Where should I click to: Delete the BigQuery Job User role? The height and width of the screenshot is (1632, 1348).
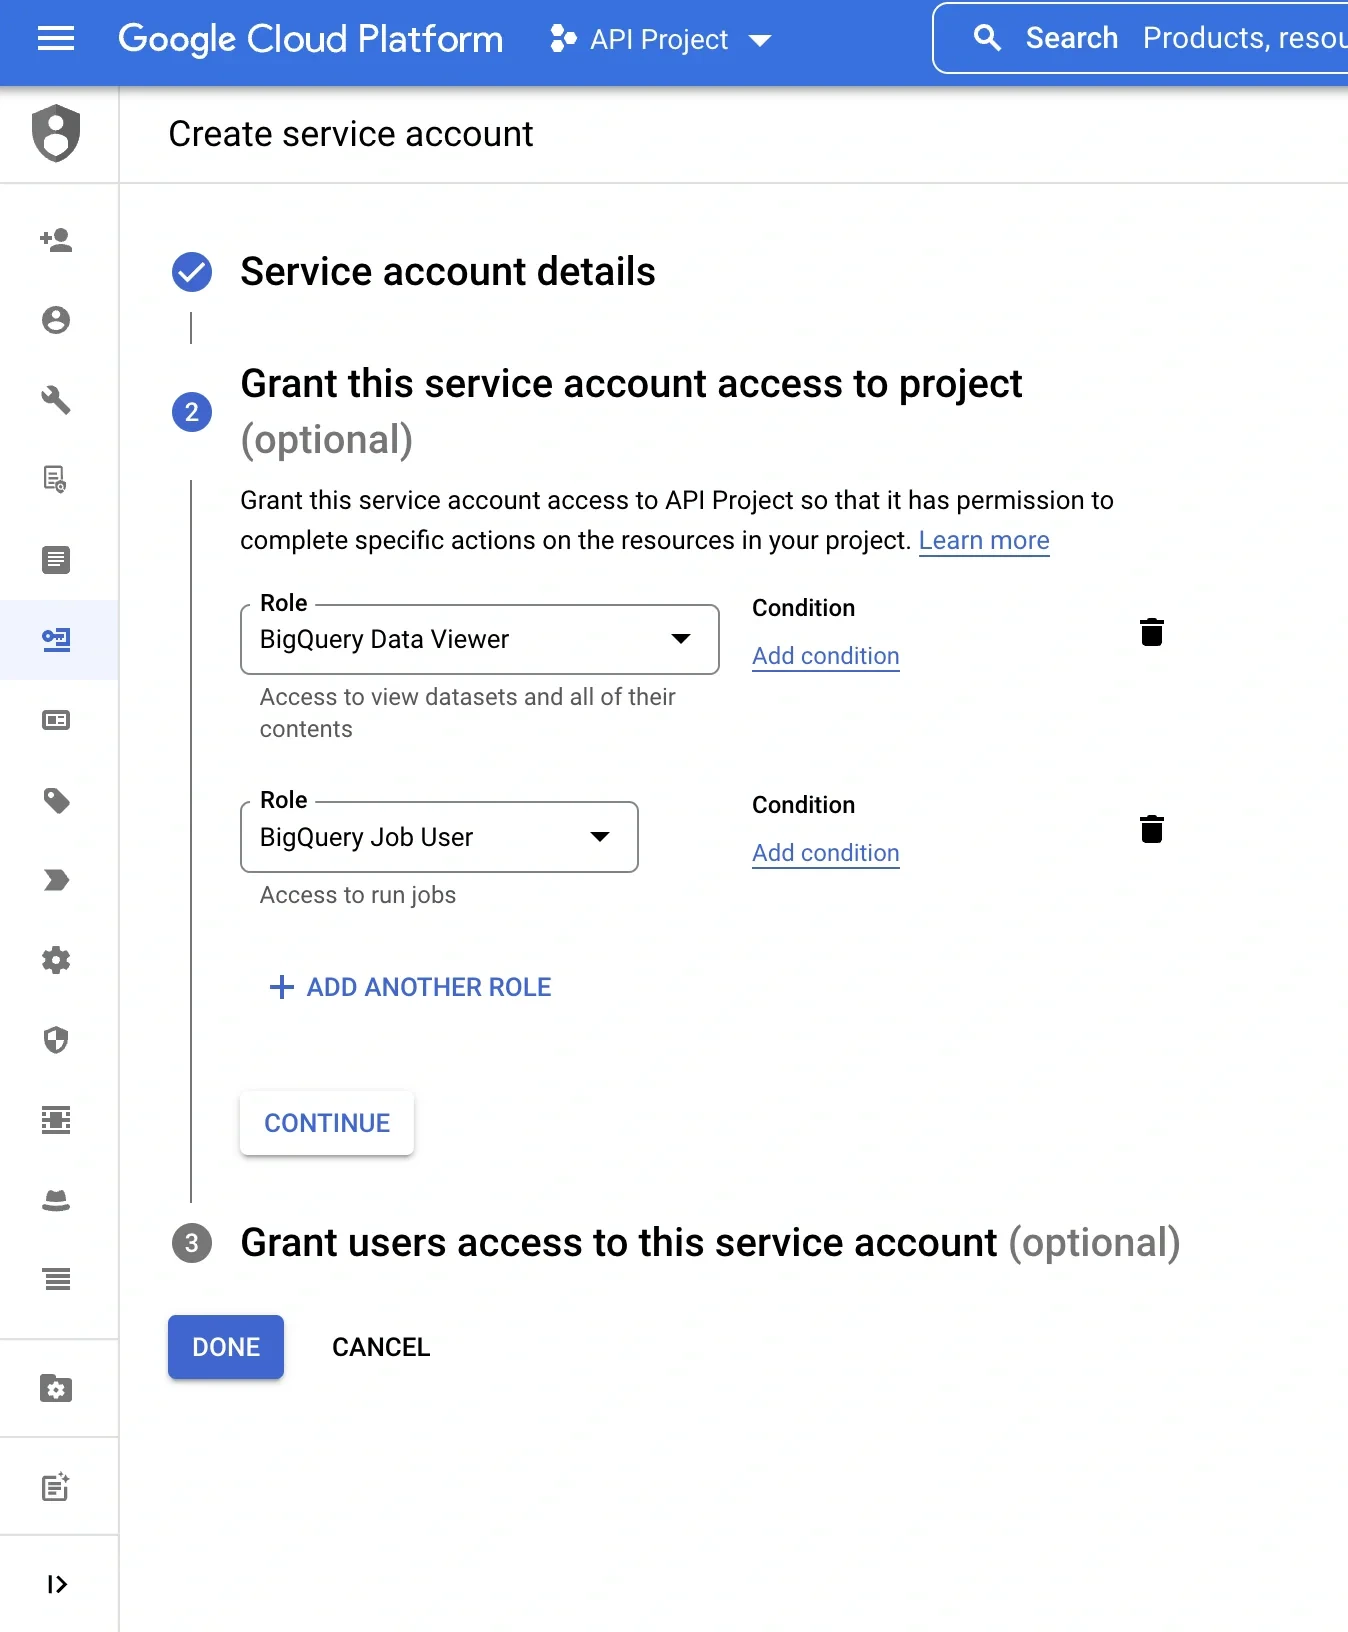pos(1152,829)
